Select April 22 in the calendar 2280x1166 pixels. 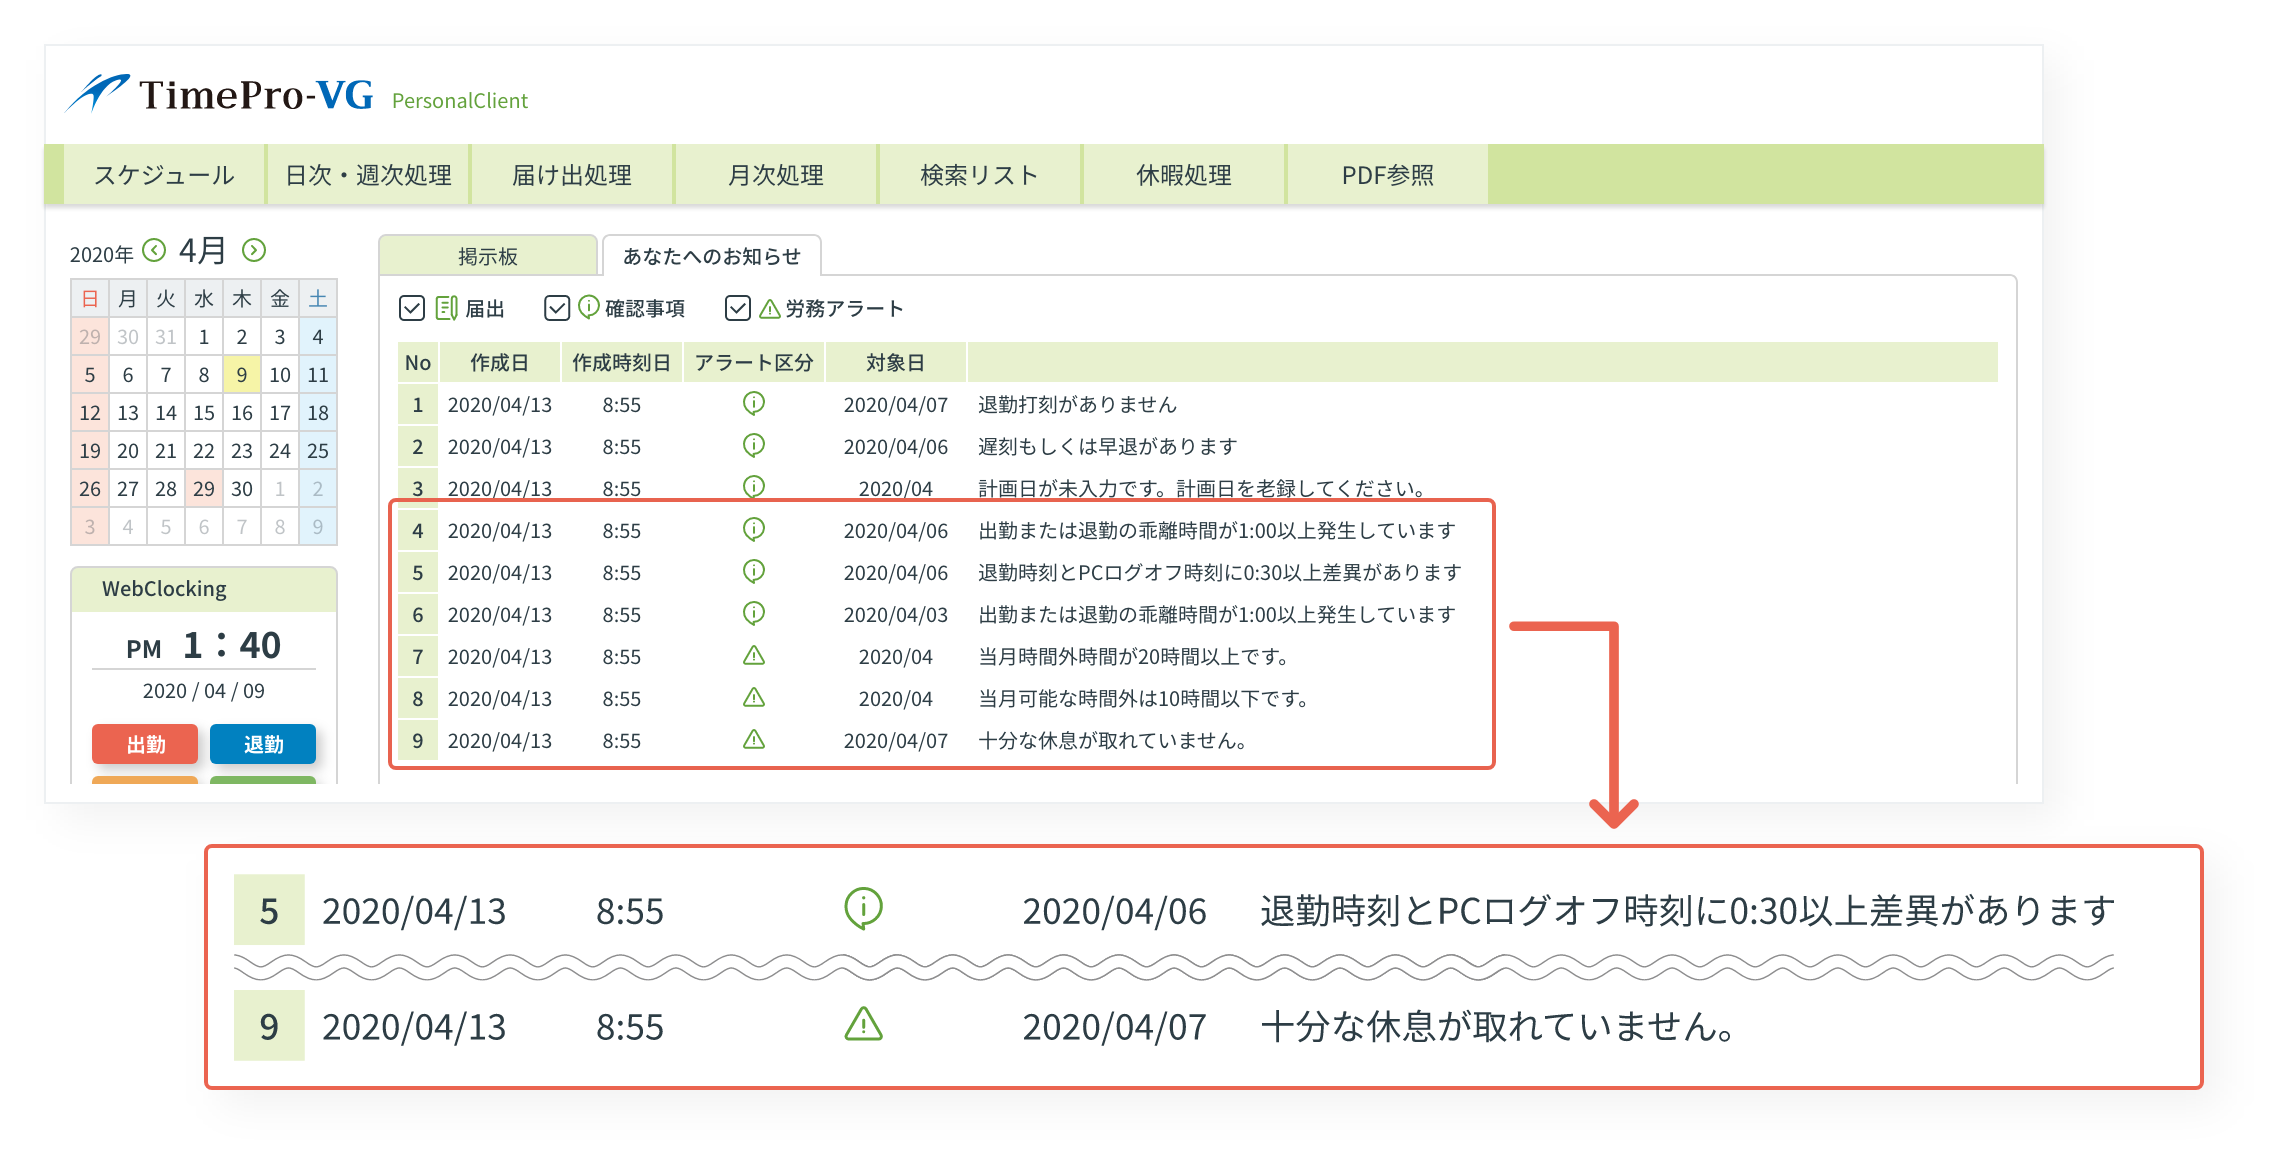[204, 451]
